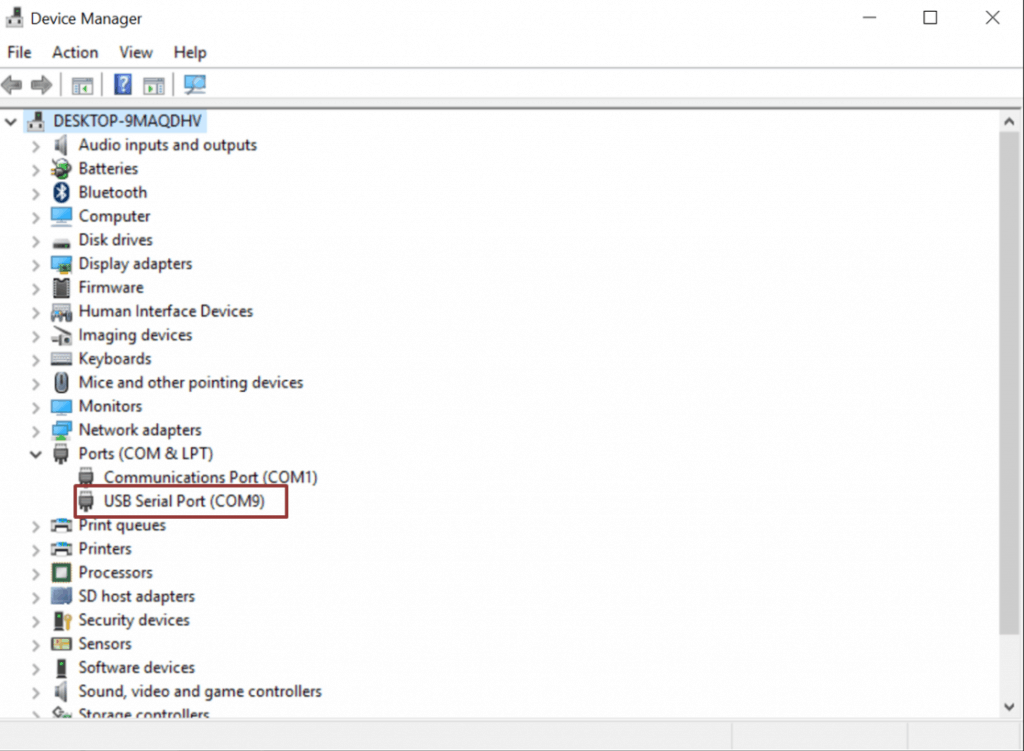Click the Bluetooth device category icon
Viewport: 1024px width, 751px height.
tap(62, 192)
